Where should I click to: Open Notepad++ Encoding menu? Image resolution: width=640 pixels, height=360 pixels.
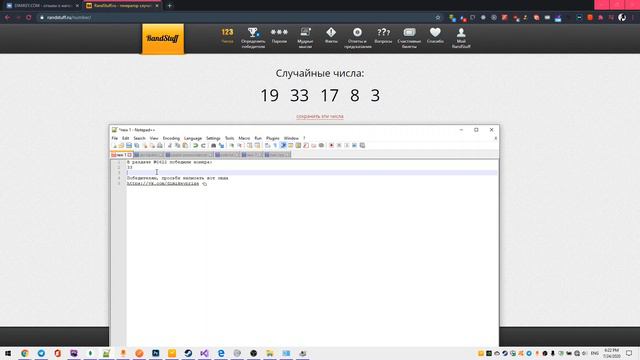click(171, 138)
